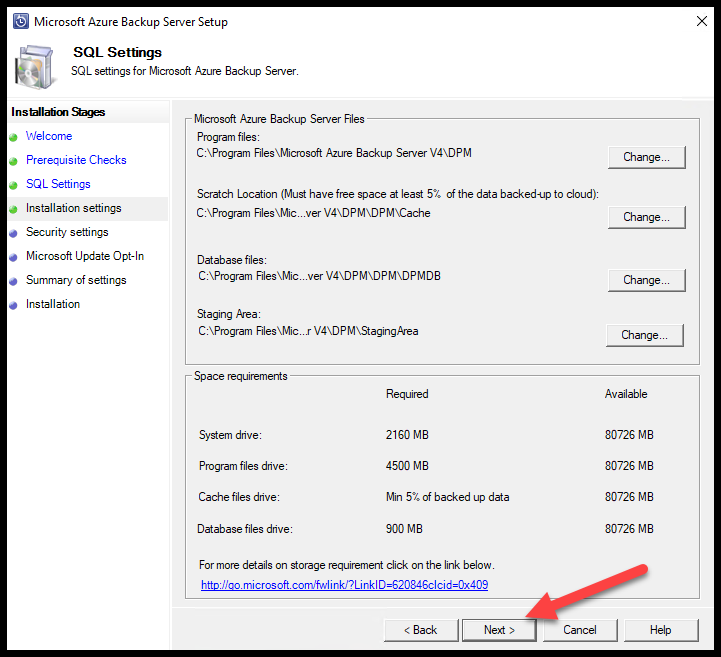Click blue bullet beside Security settings
721x657 pixels.
click(x=13, y=233)
